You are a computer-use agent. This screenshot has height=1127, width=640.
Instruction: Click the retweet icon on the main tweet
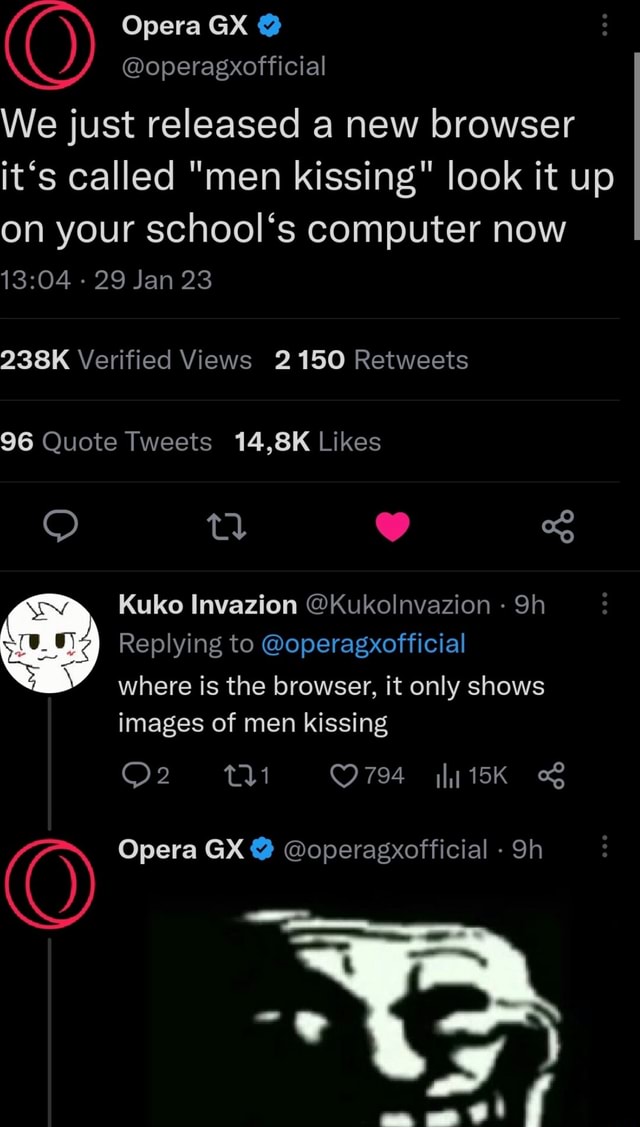point(227,528)
